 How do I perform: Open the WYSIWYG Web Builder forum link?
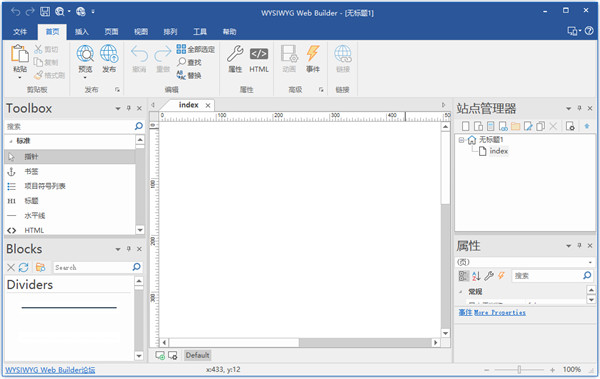point(50,370)
